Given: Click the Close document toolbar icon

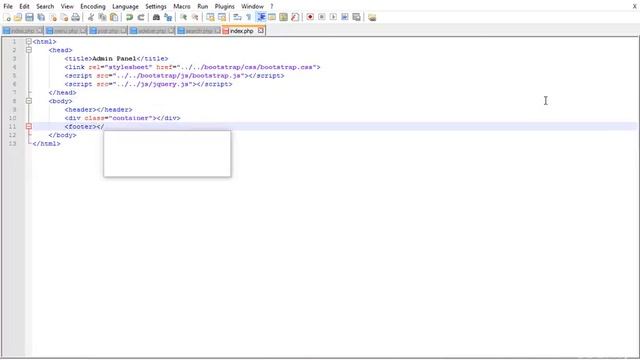Looking at the screenshot, I should (53, 17).
